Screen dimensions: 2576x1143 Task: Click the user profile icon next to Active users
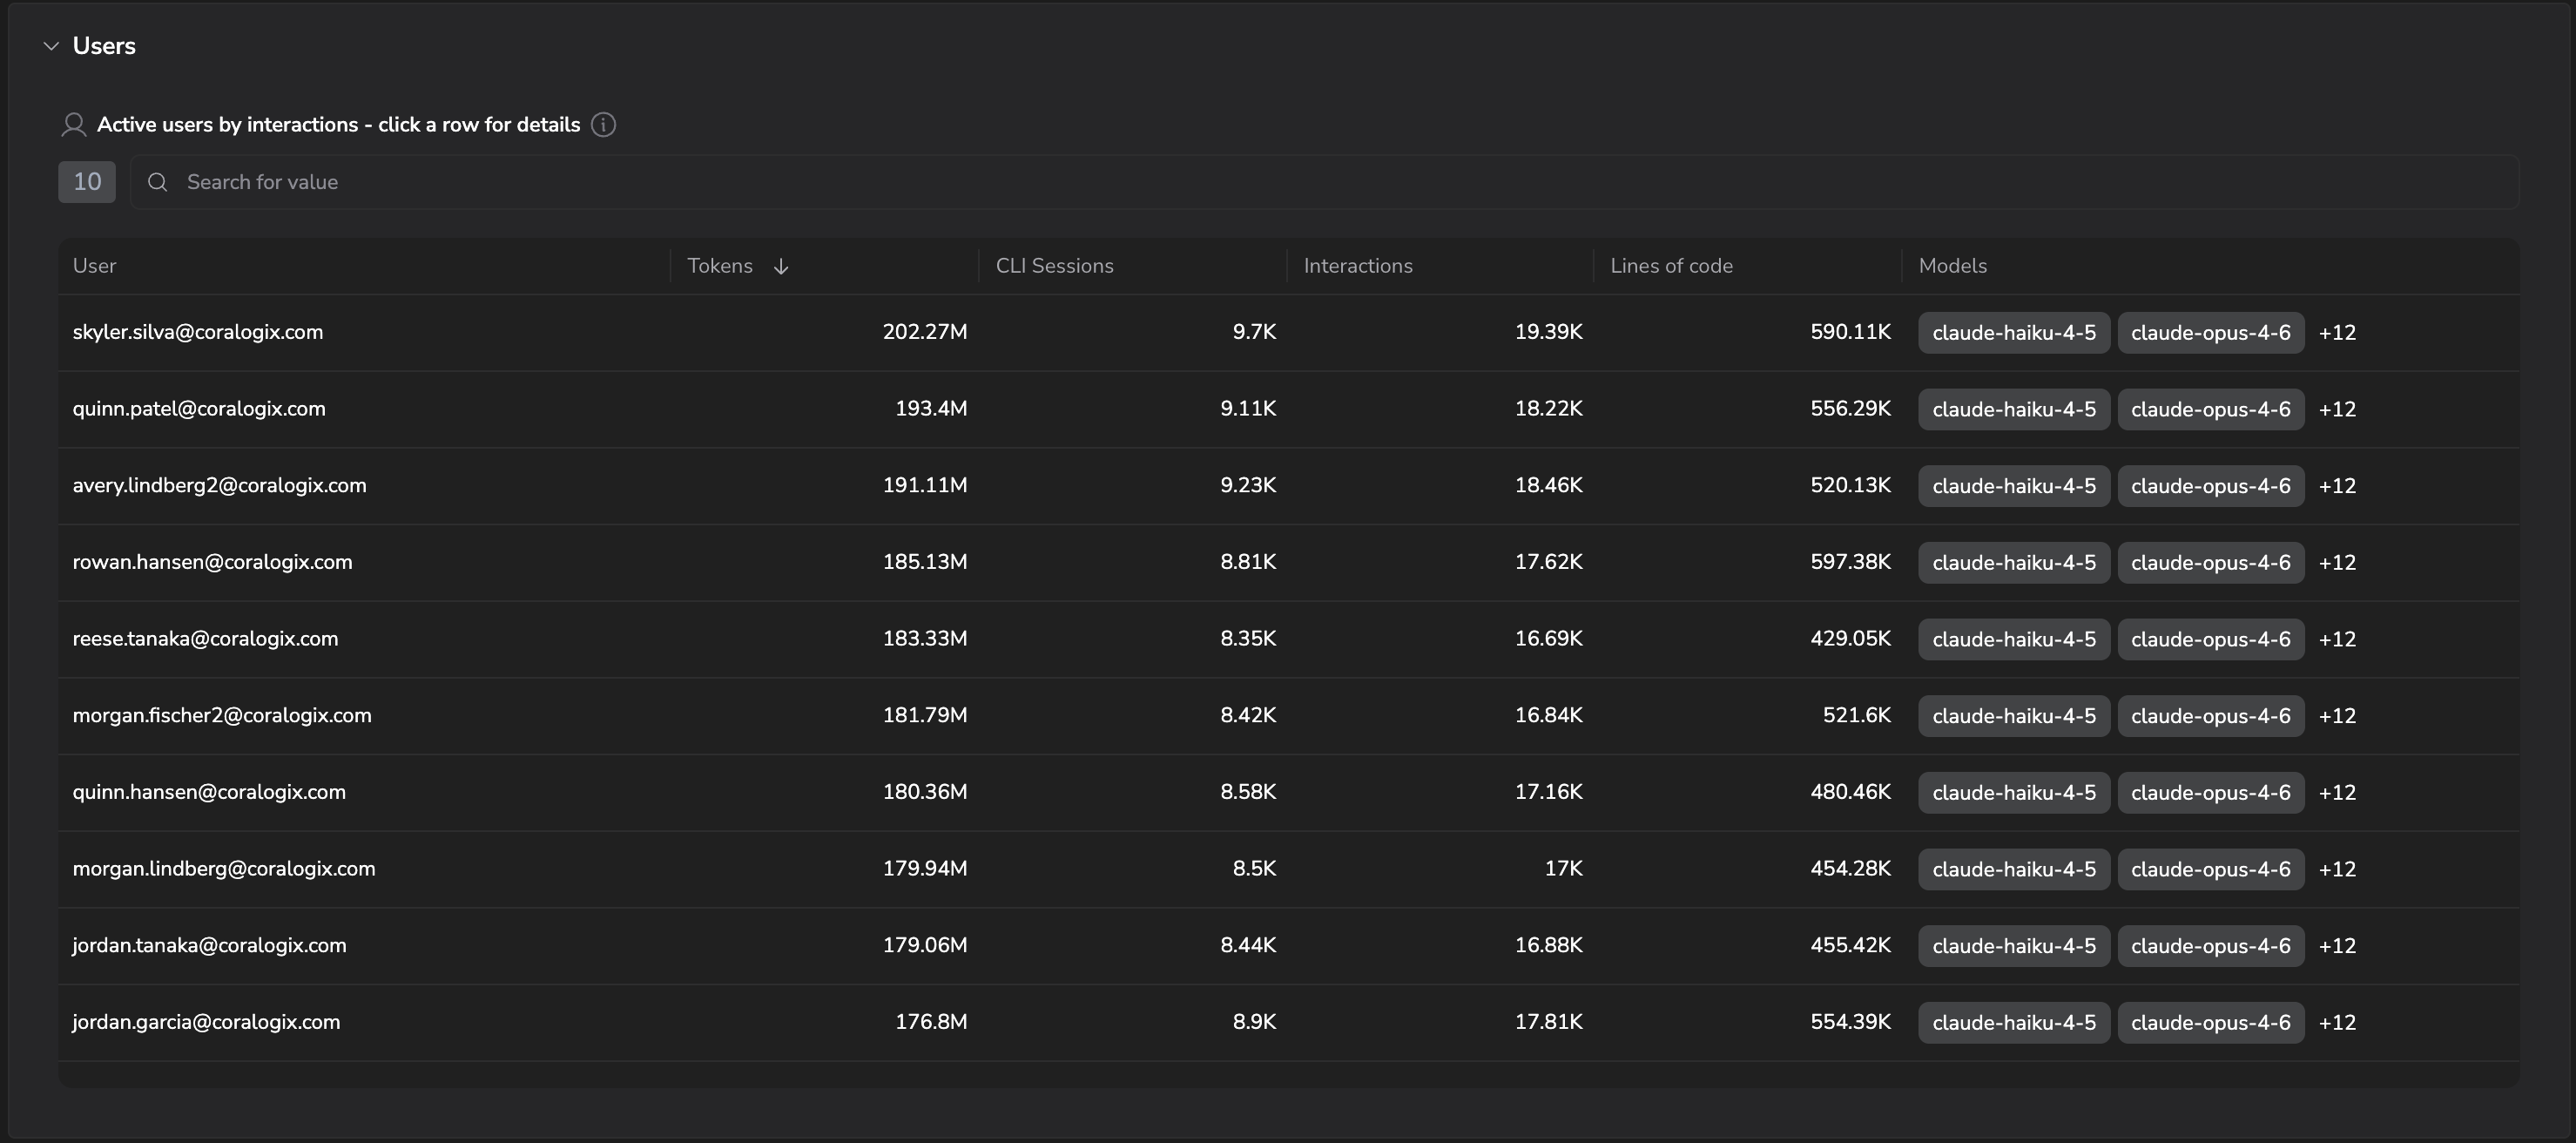pos(73,125)
